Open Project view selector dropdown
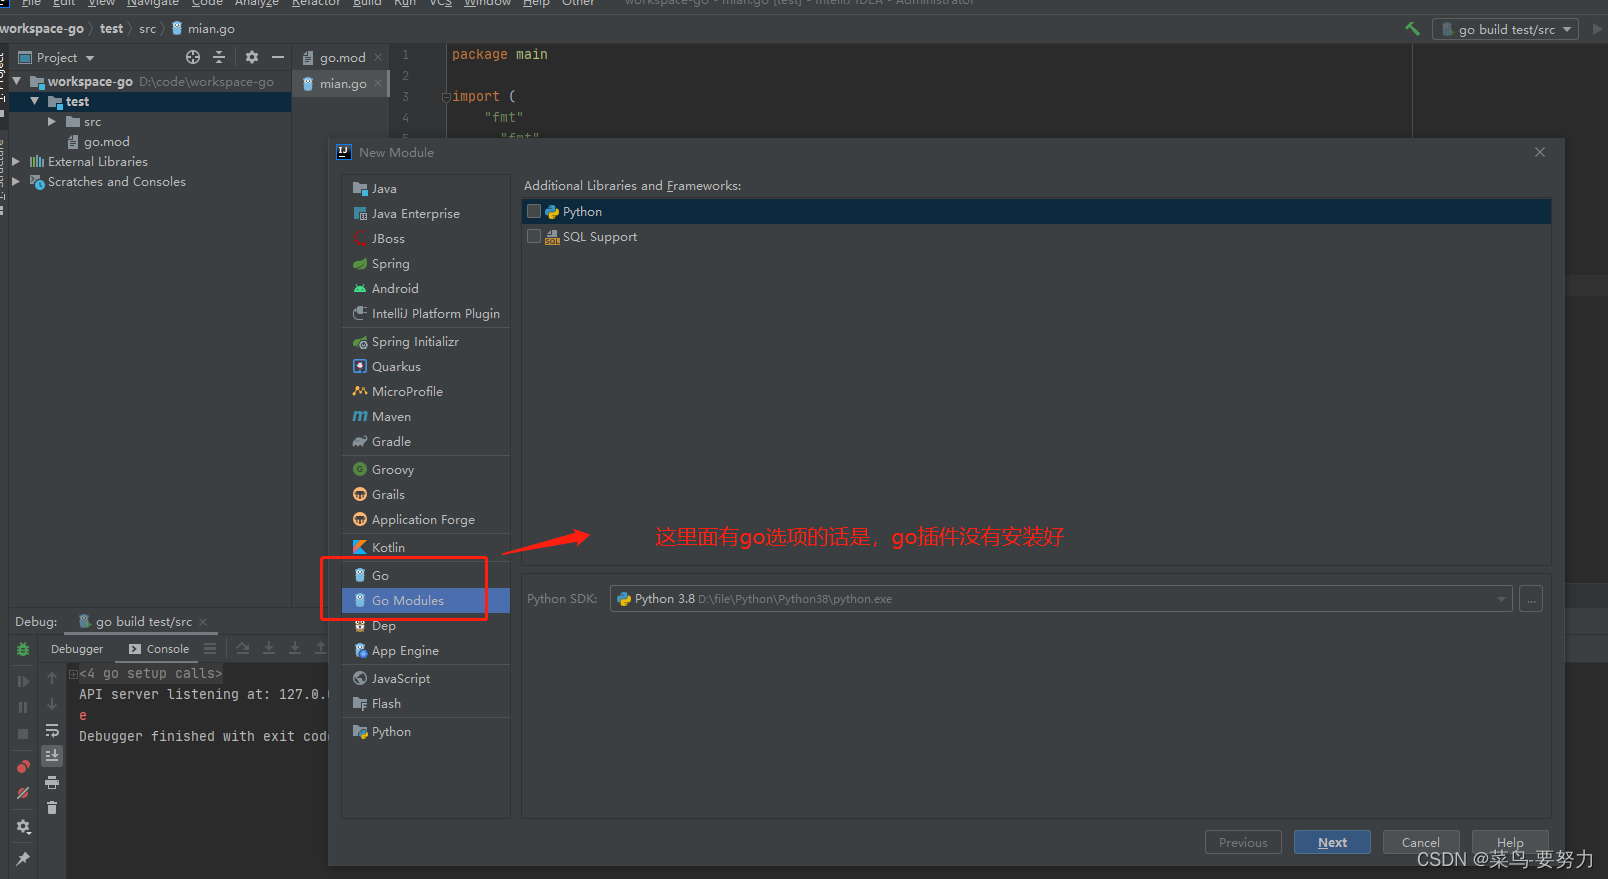Image resolution: width=1608 pixels, height=879 pixels. (57, 57)
